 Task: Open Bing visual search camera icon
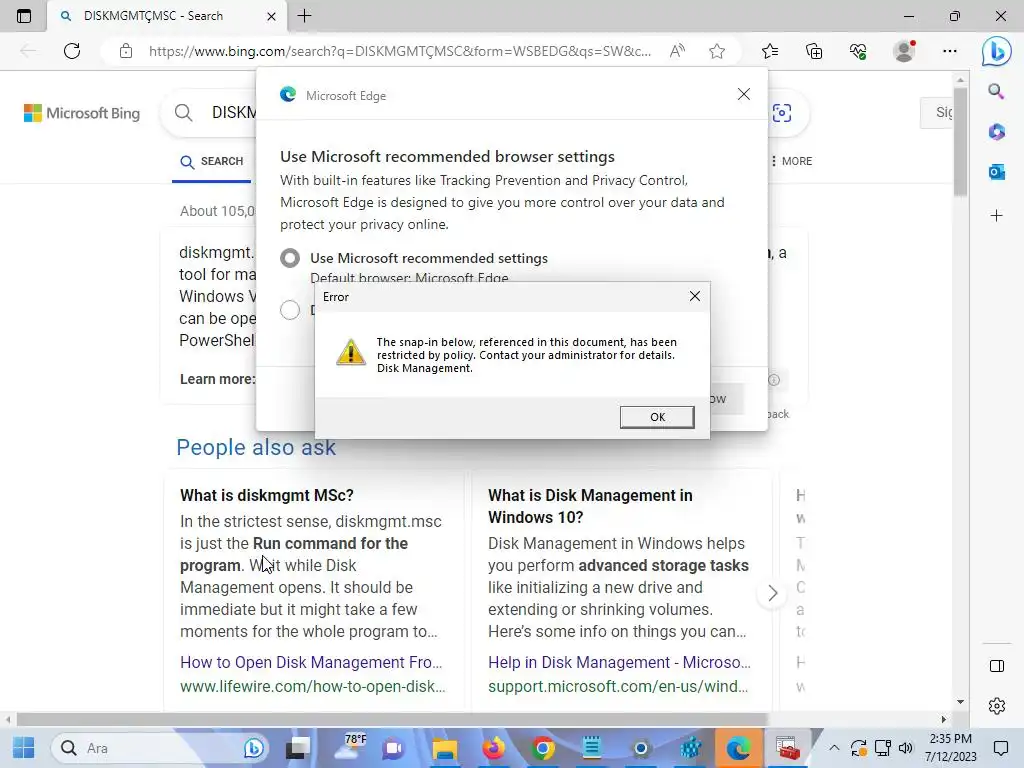782,113
